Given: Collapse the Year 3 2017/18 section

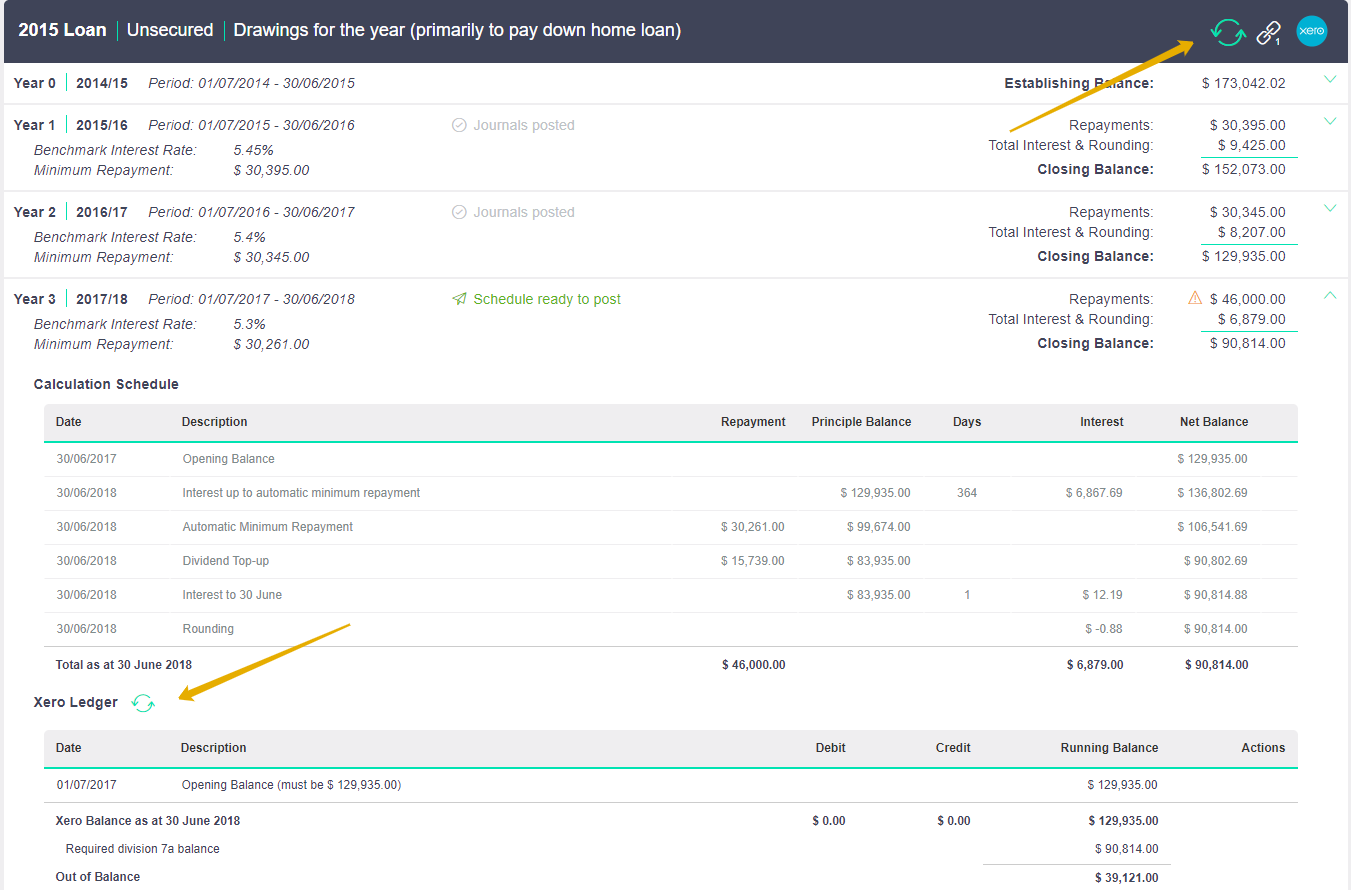Looking at the screenshot, I should click(1329, 295).
